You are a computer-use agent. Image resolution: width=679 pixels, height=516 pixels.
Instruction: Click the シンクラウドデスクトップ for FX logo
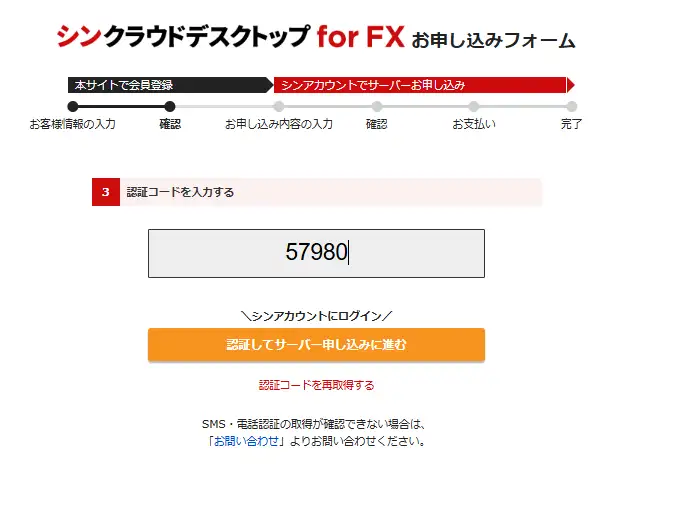(x=230, y=38)
